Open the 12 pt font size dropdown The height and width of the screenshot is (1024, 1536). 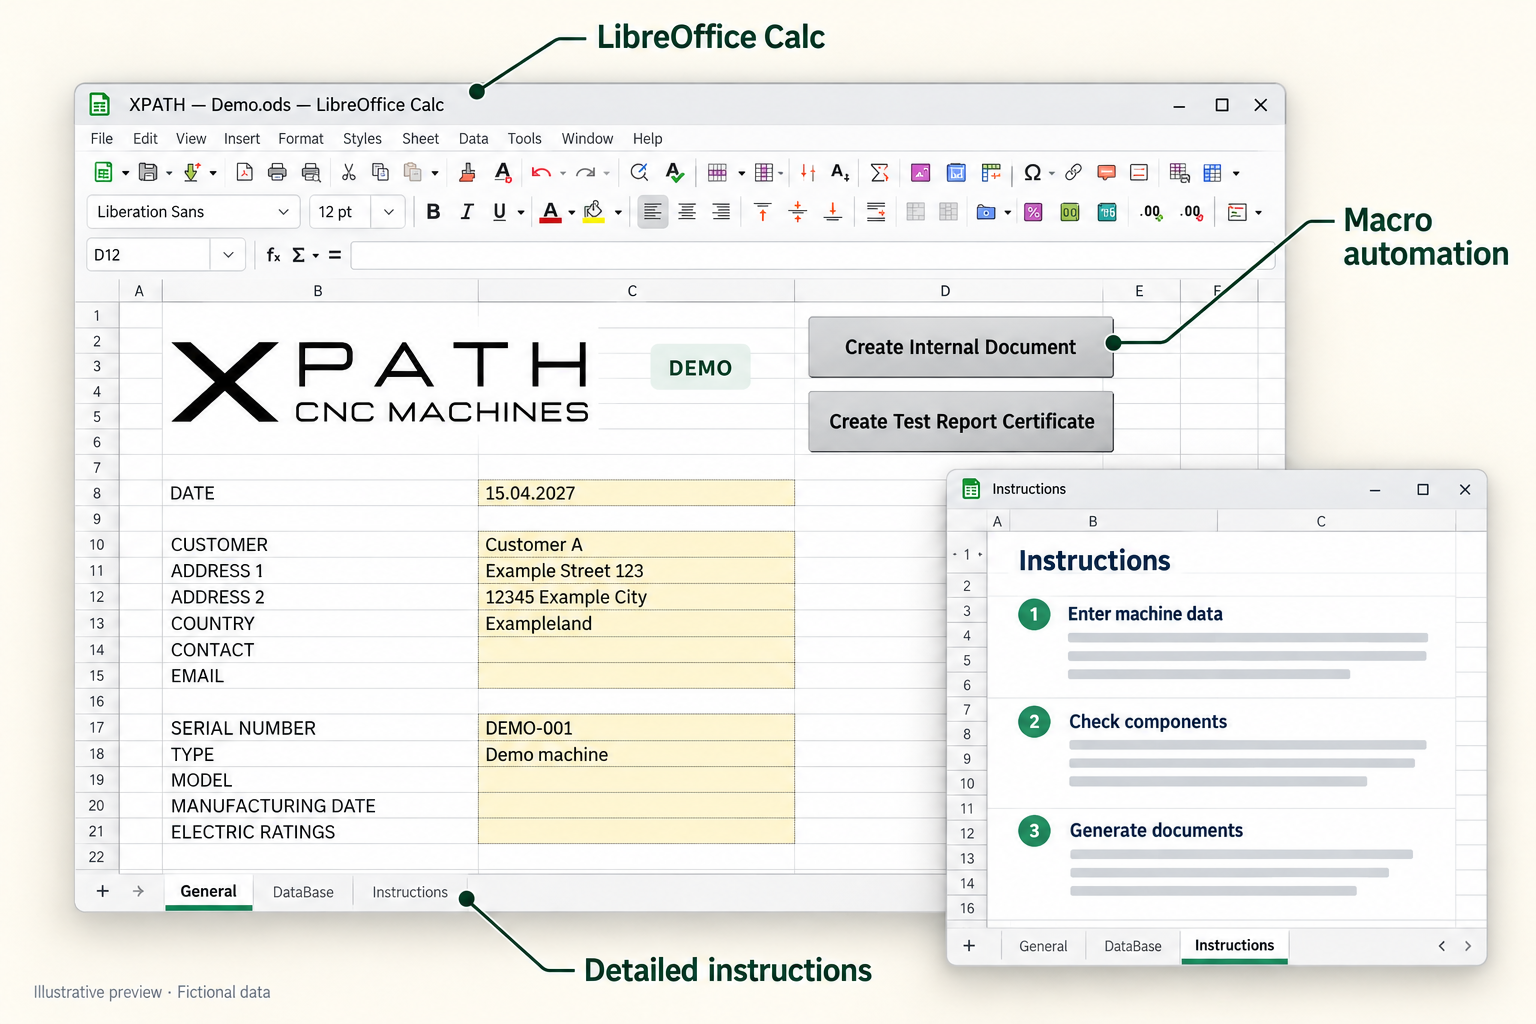click(x=388, y=212)
